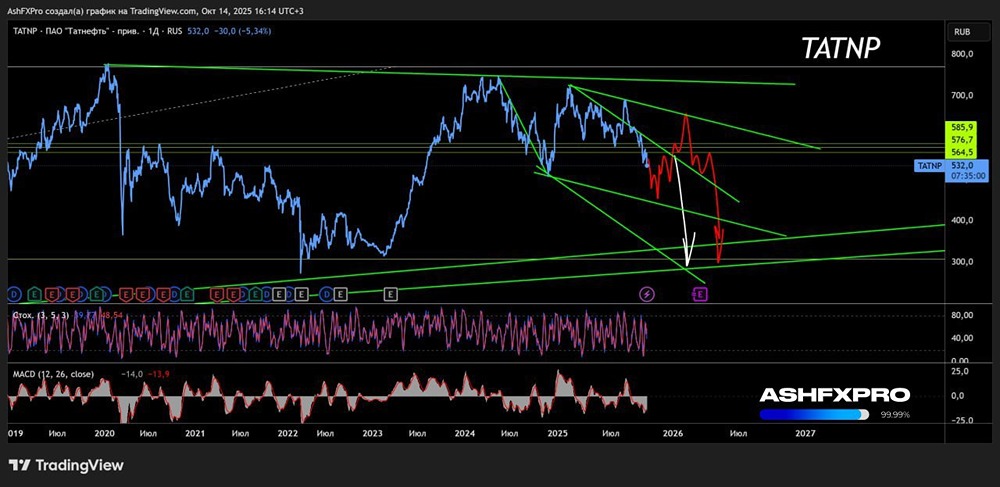Click the 700,0 price axis label

click(x=962, y=96)
